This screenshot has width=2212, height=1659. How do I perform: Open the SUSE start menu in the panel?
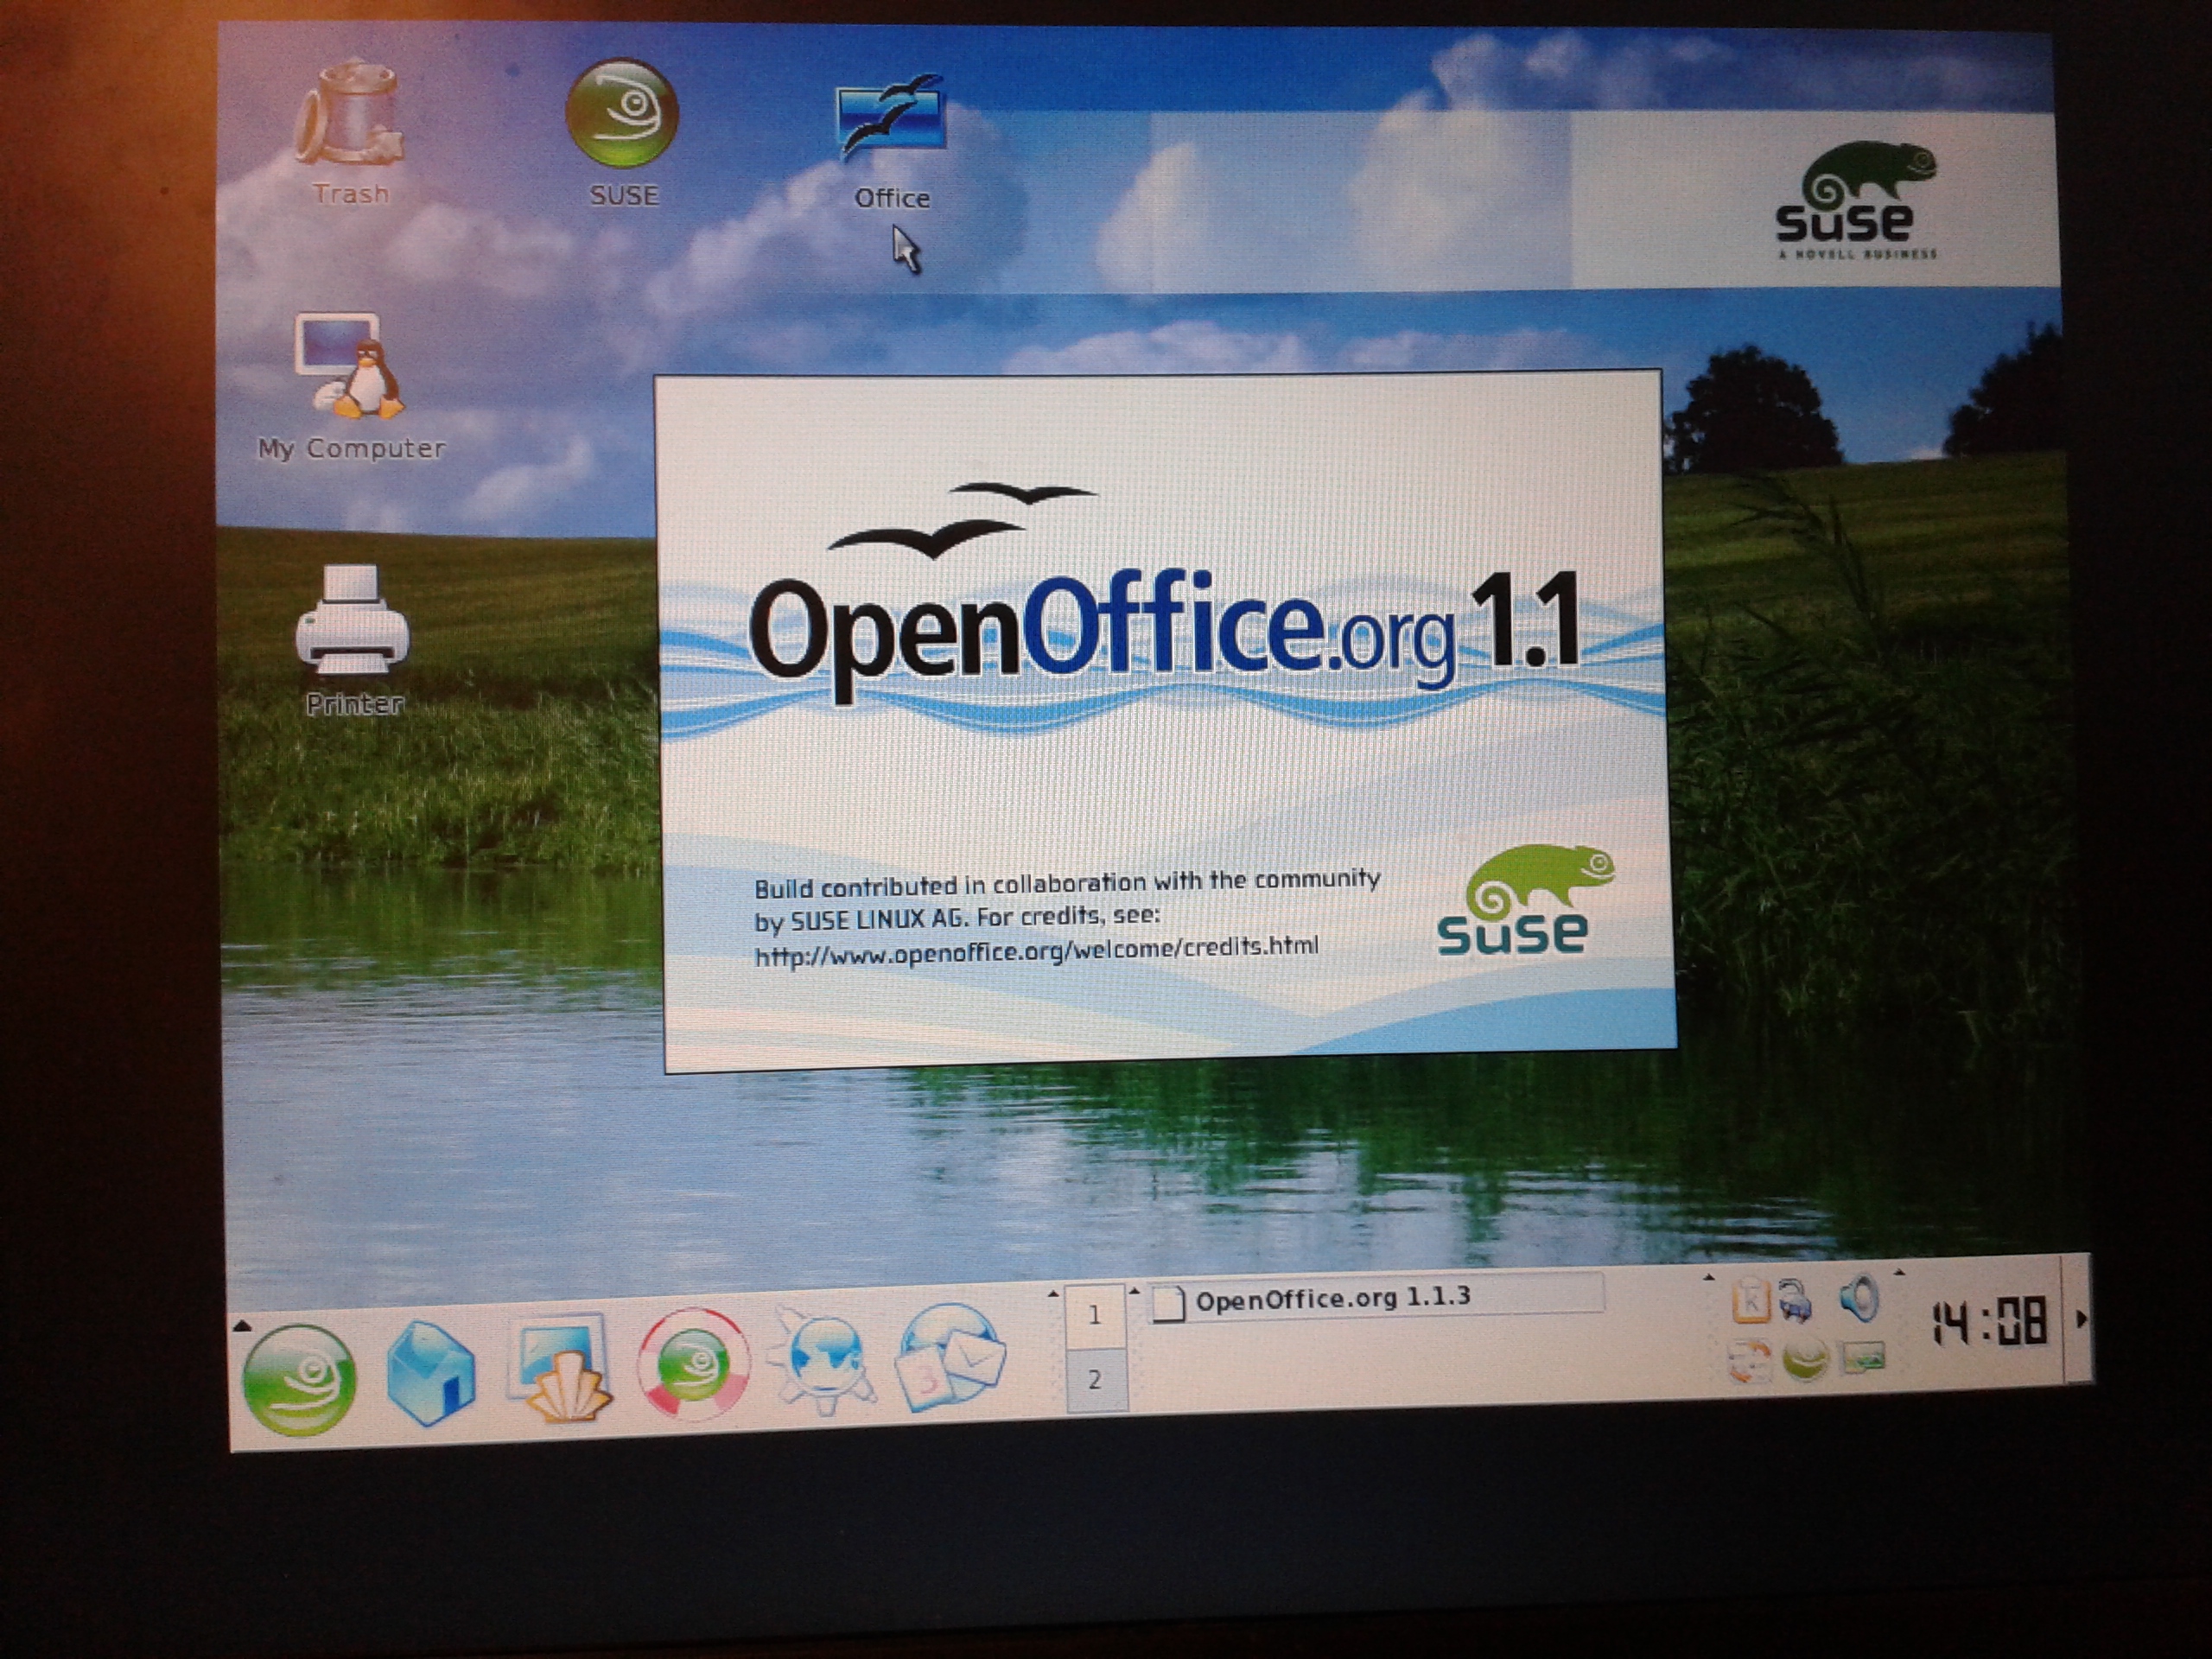[299, 1379]
